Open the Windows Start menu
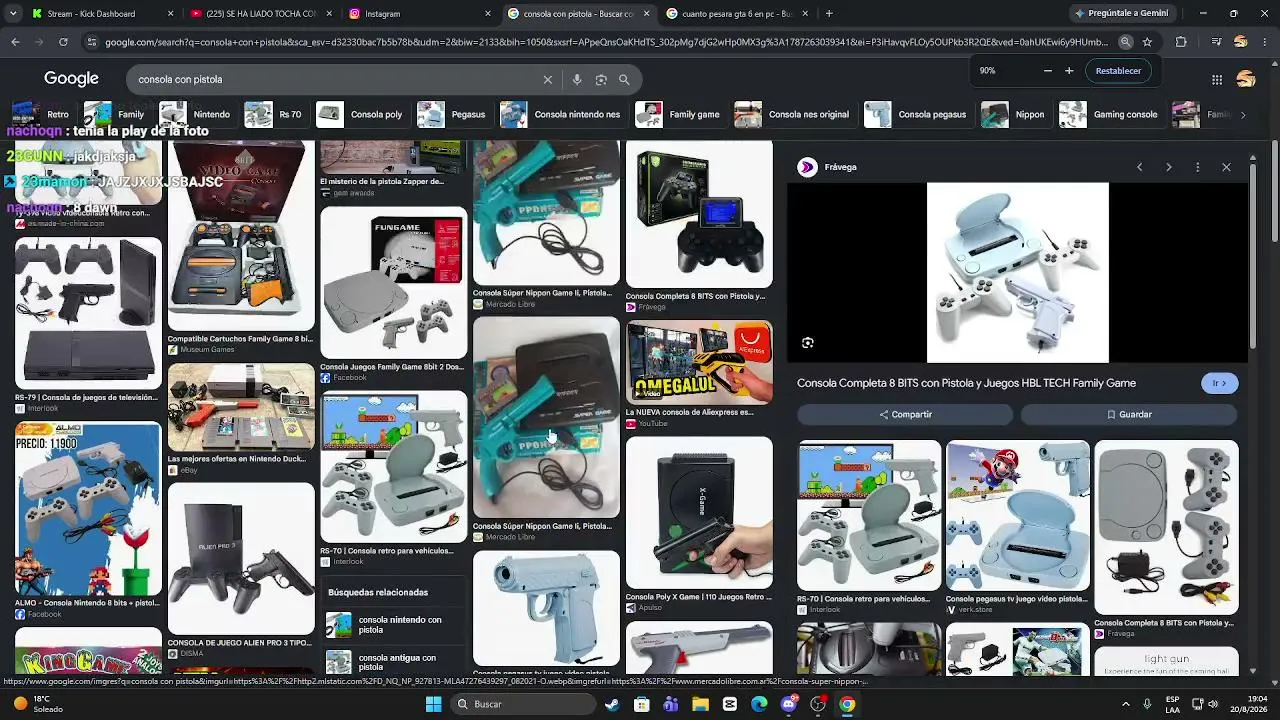Viewport: 1280px width, 720px height. point(433,704)
